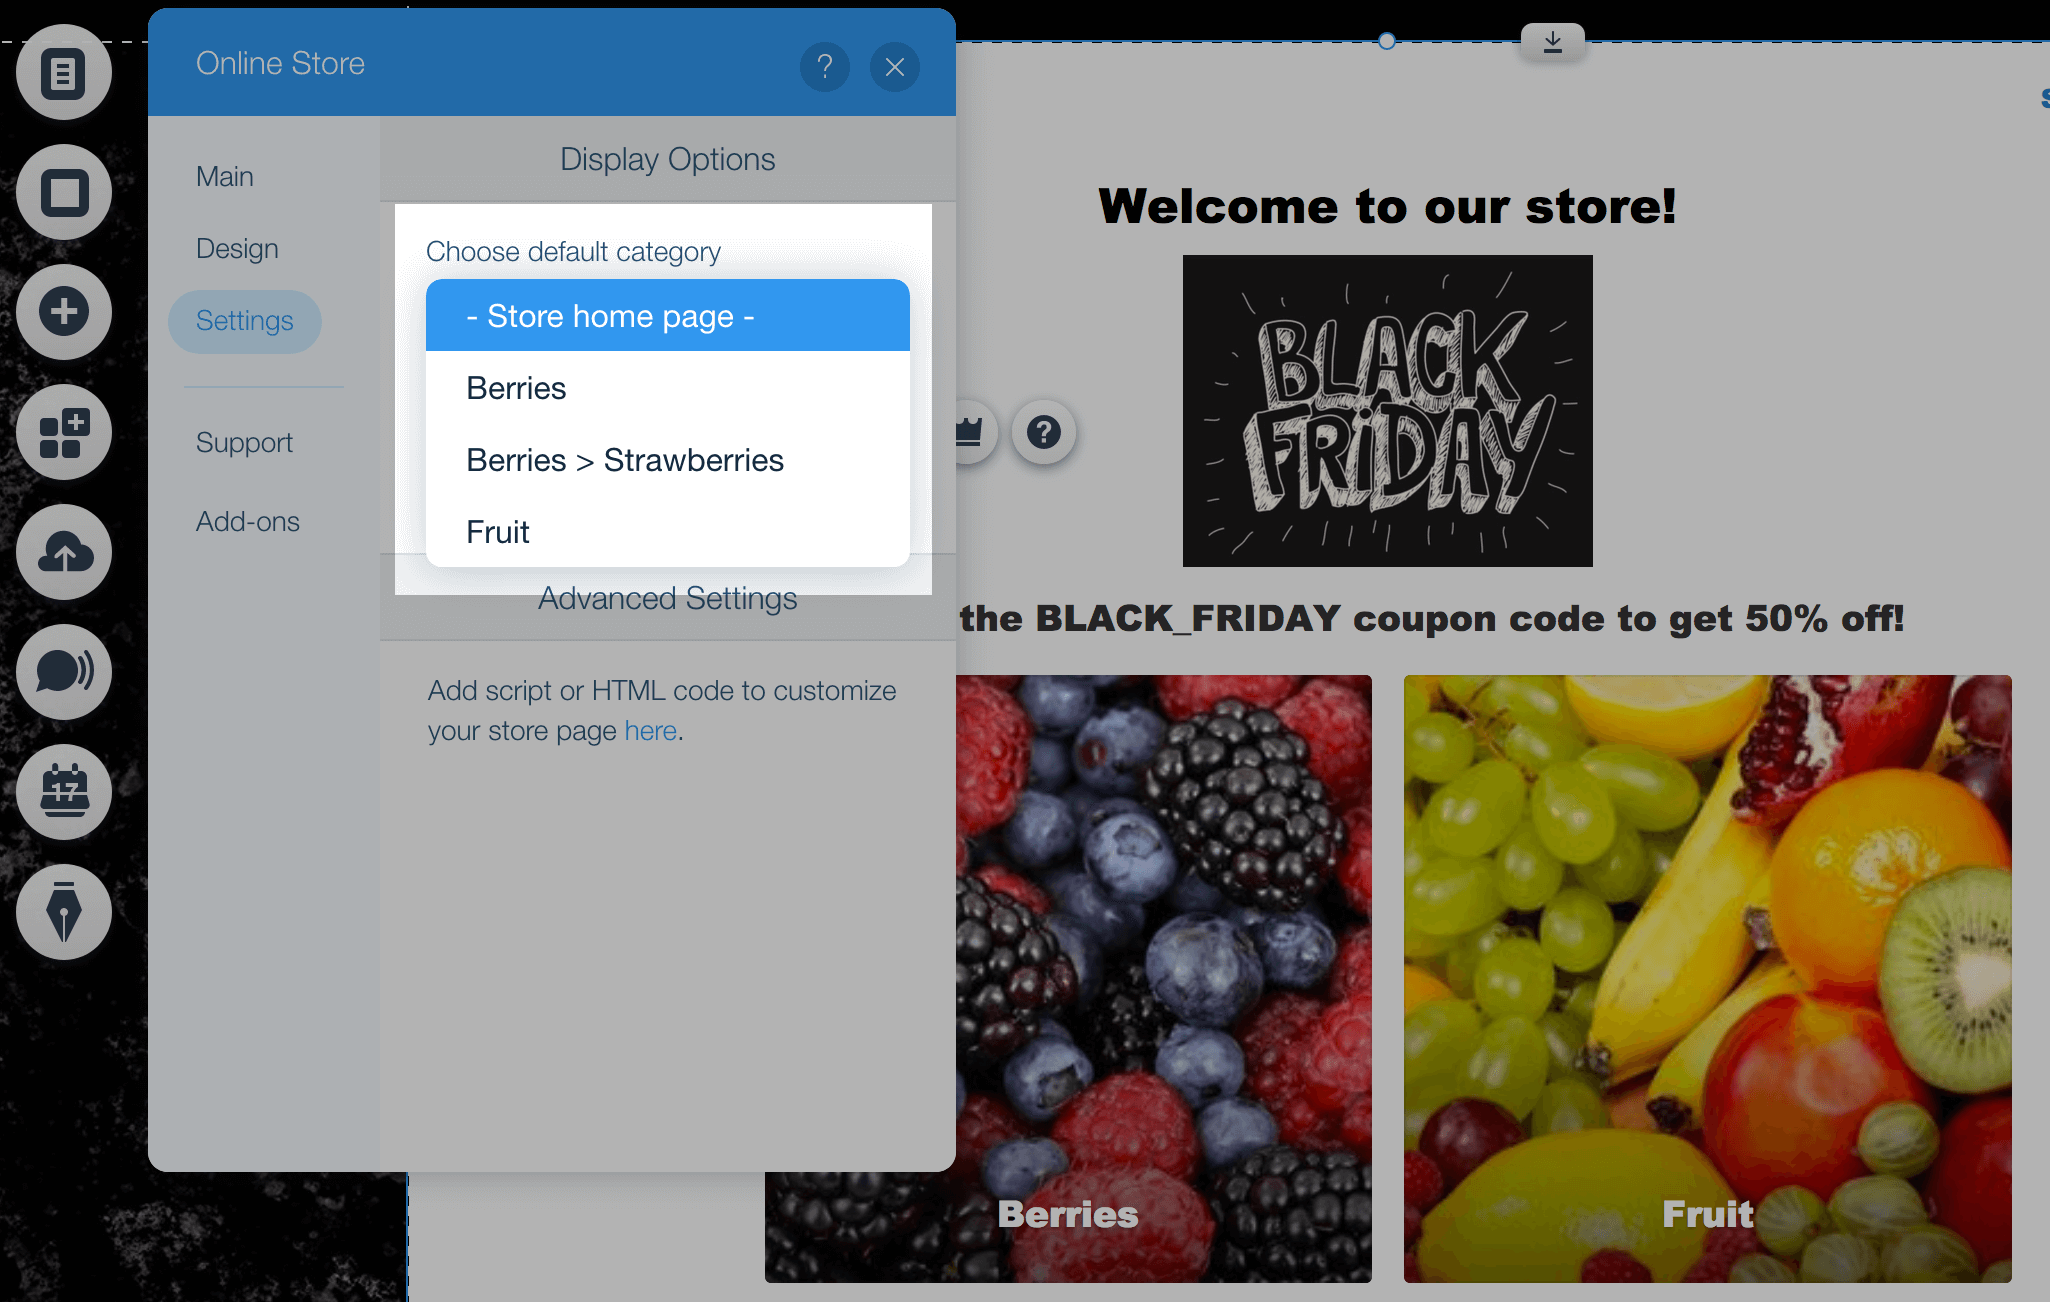Choose 'Berries > Strawberries' category option

(x=668, y=460)
